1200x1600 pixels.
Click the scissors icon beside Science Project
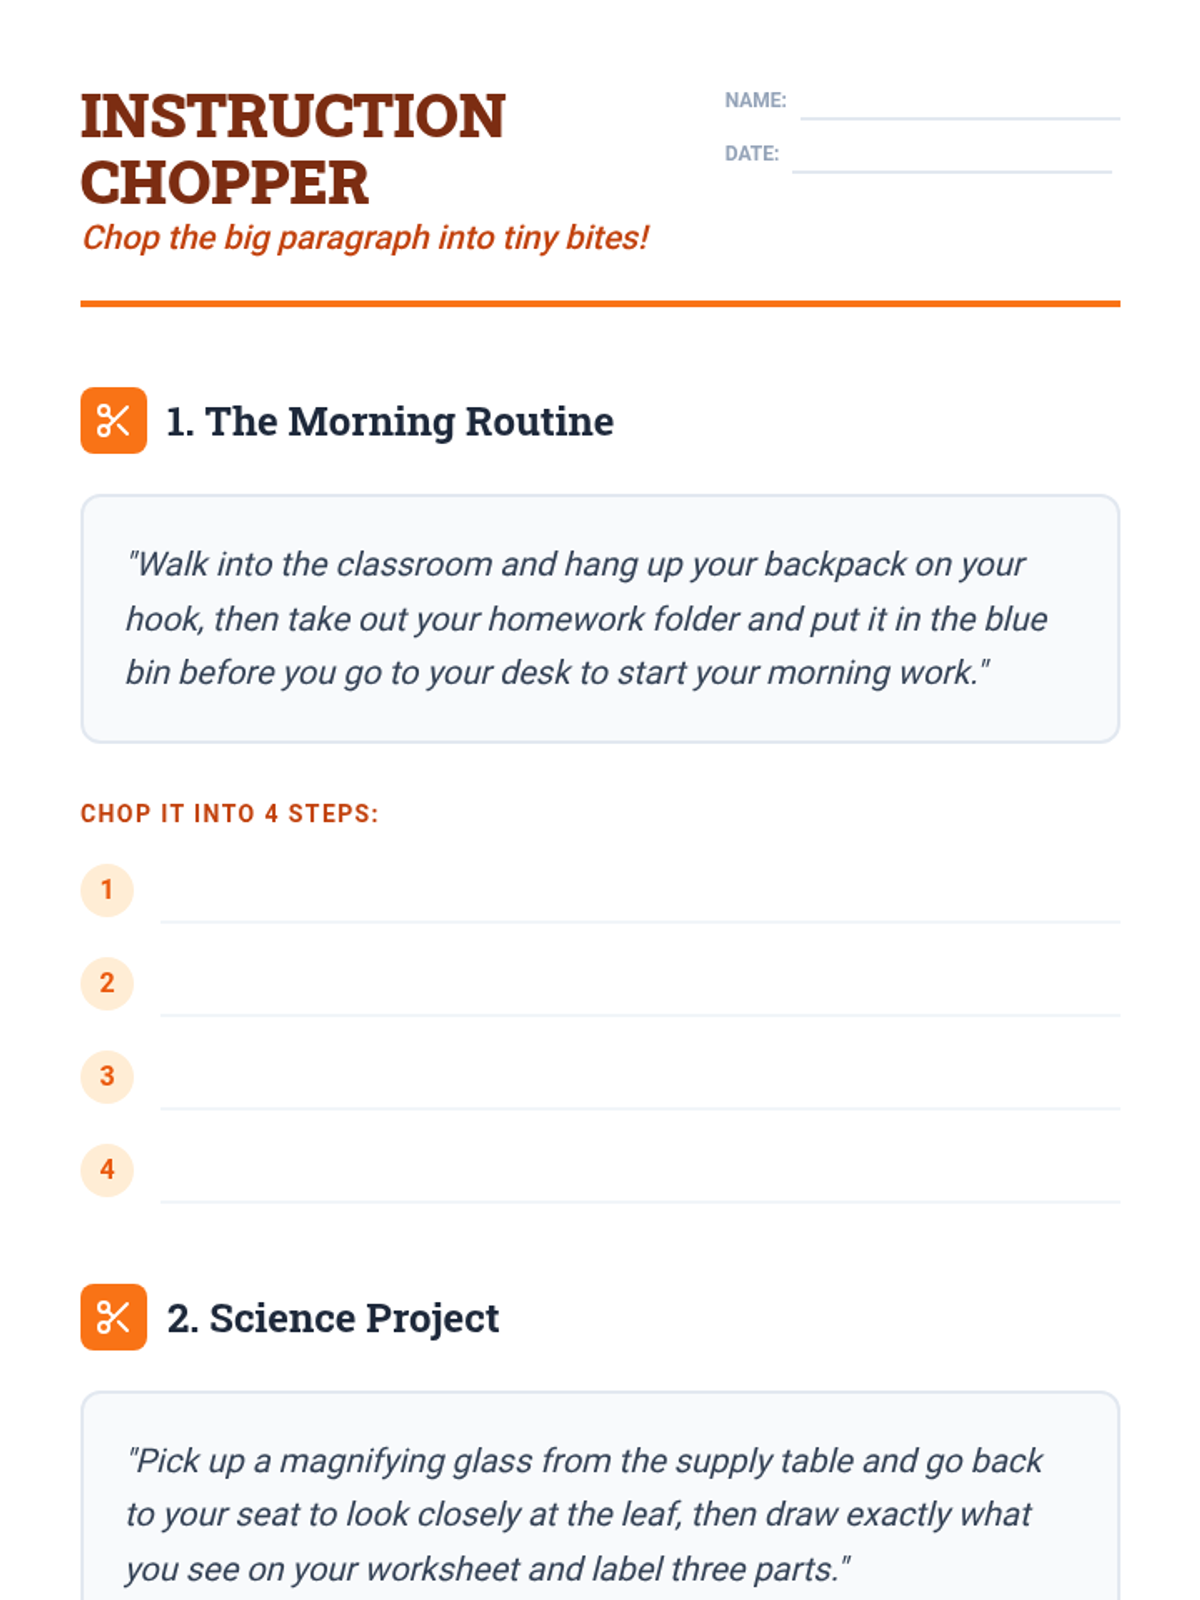click(113, 1317)
